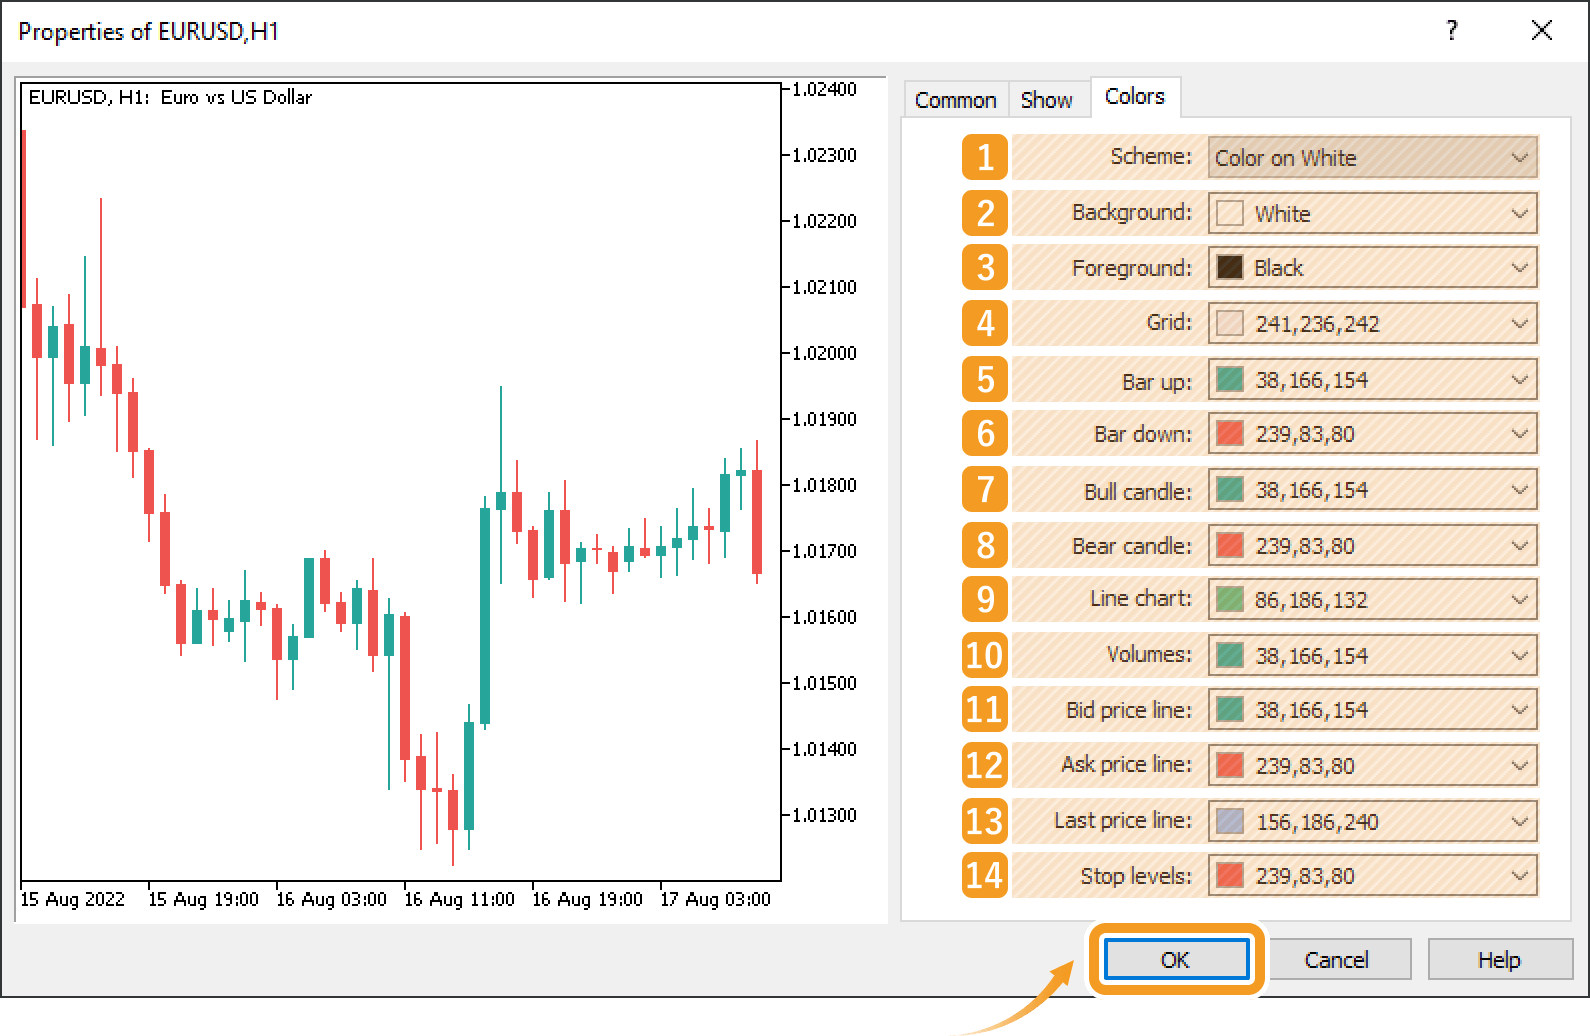The image size is (1590, 1036).
Task: Switch to the Common tab
Action: [955, 100]
